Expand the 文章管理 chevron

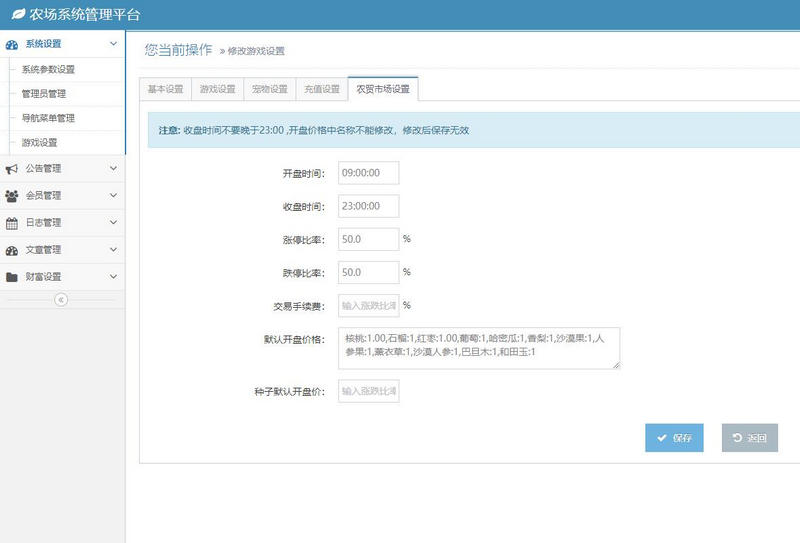click(x=113, y=250)
